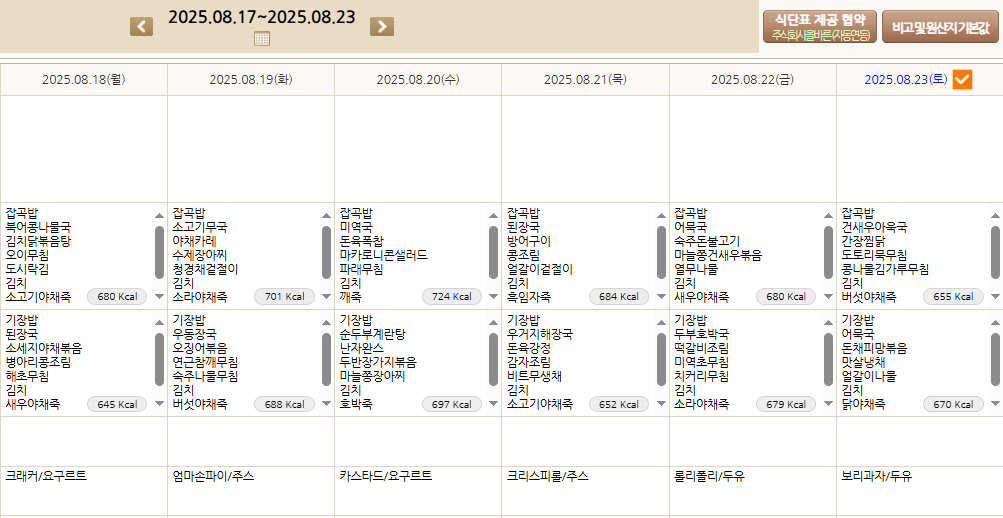Click the 680 Kcal badge on Monday lunch
1003x518 pixels.
pos(117,297)
